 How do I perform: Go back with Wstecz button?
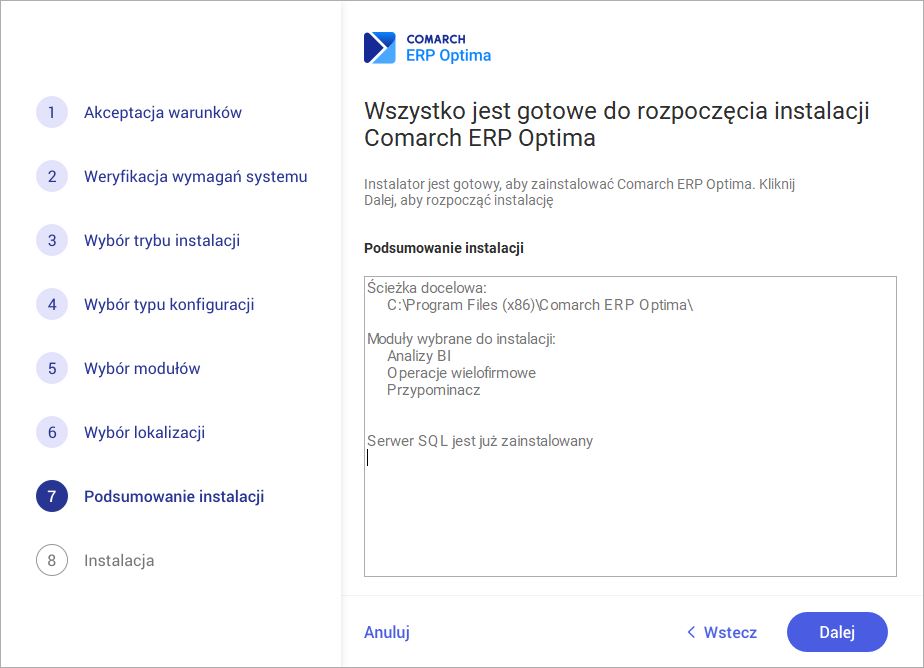point(722,632)
